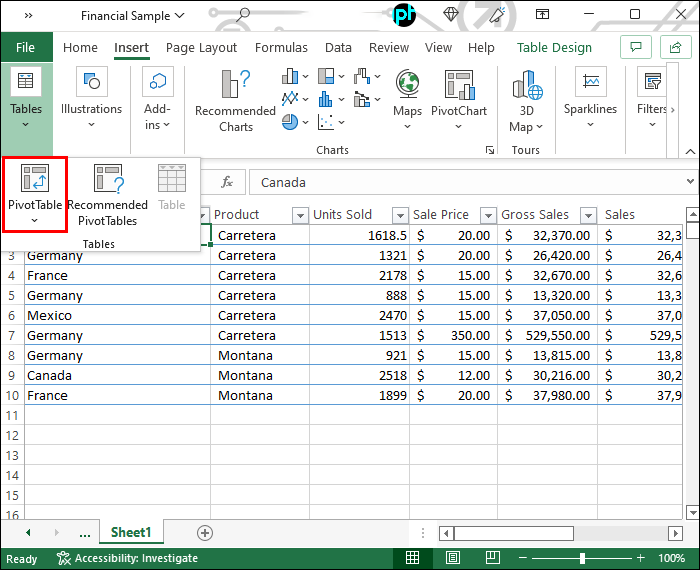
Task: Switch to Normal view in status bar
Action: point(413,558)
